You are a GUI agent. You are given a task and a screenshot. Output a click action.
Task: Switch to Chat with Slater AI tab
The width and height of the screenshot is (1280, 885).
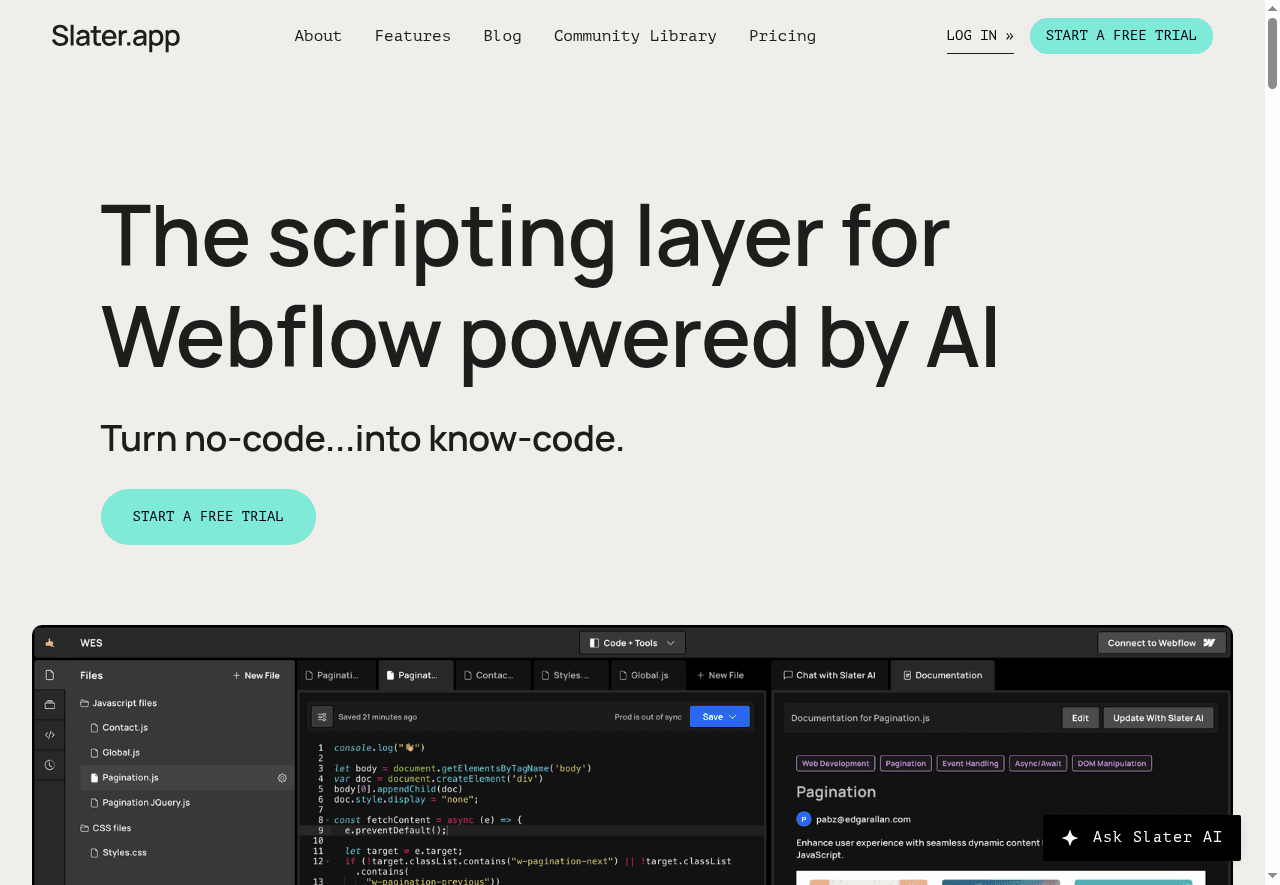pos(829,675)
